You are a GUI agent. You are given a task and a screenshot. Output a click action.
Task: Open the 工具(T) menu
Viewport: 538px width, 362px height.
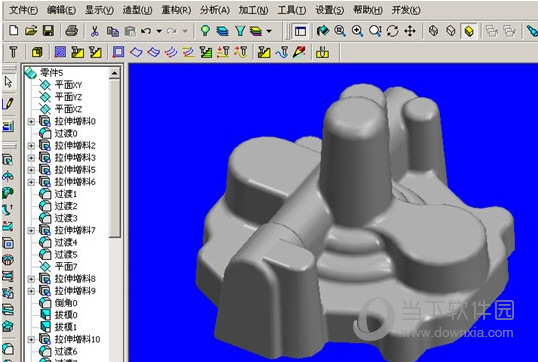pyautogui.click(x=292, y=10)
